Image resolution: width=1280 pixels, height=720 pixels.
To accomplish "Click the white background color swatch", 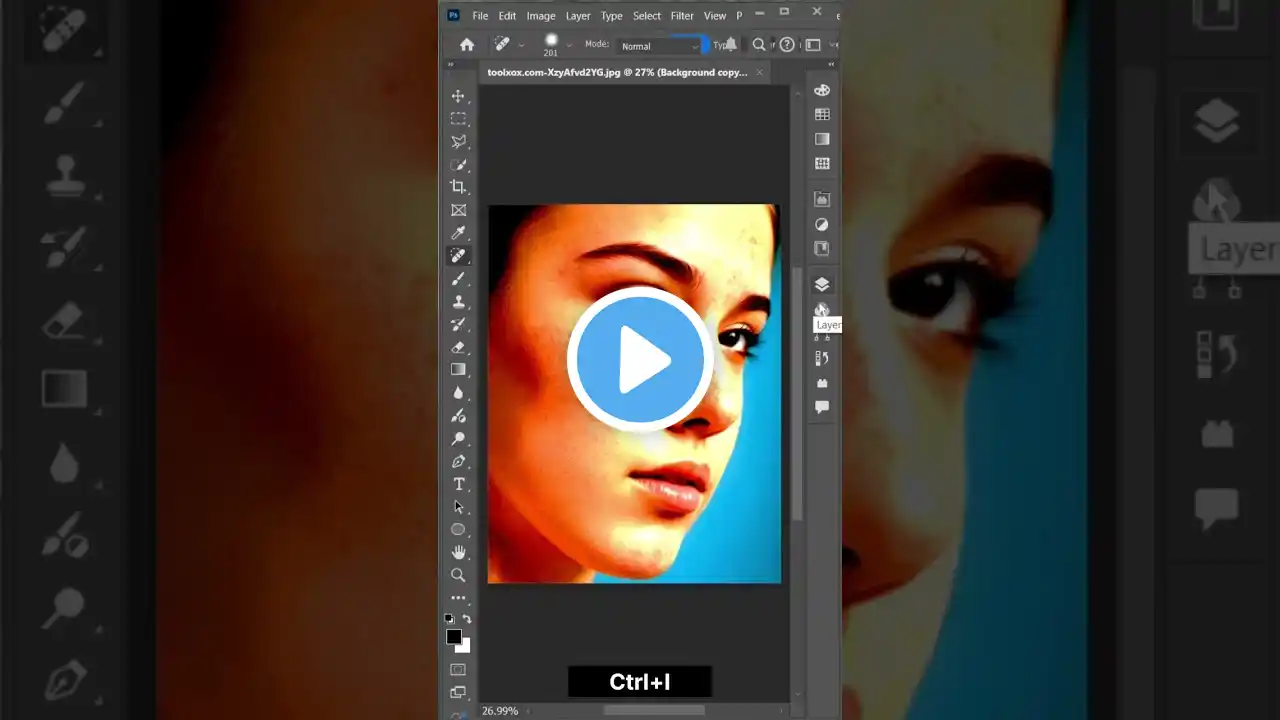I will pyautogui.click(x=463, y=646).
